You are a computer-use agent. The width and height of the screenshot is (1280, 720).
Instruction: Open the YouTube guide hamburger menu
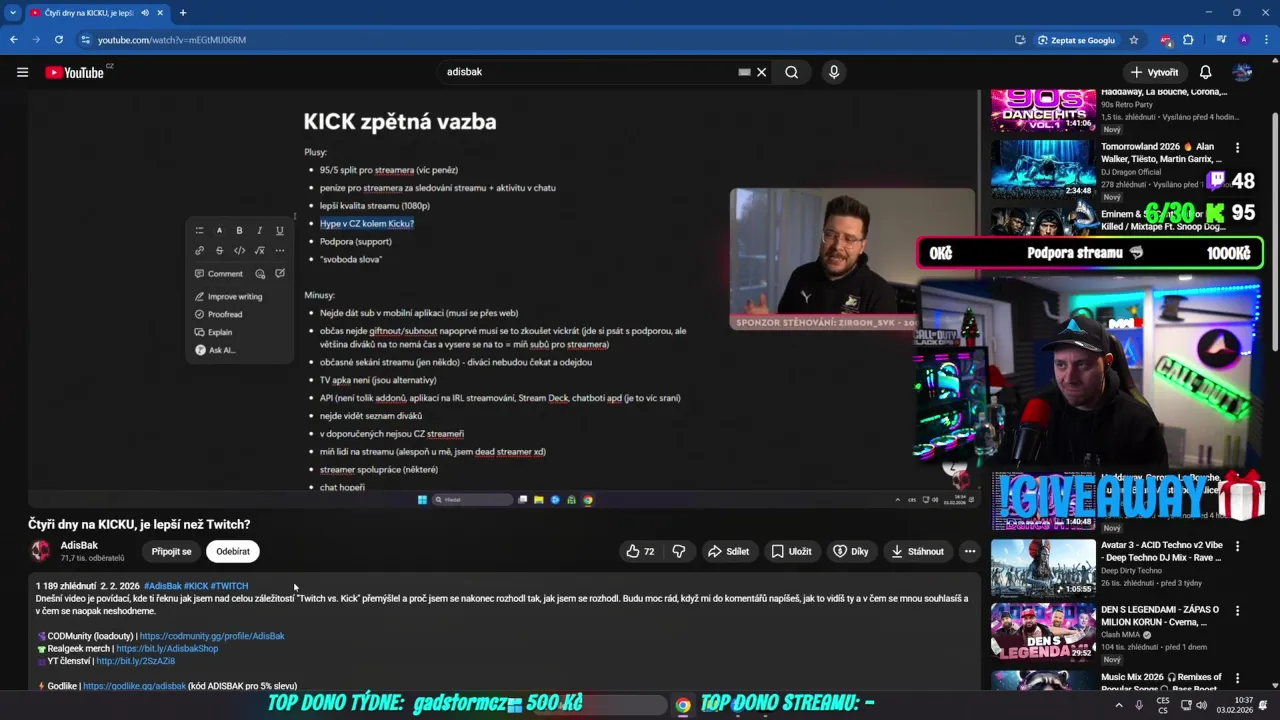pyautogui.click(x=22, y=72)
